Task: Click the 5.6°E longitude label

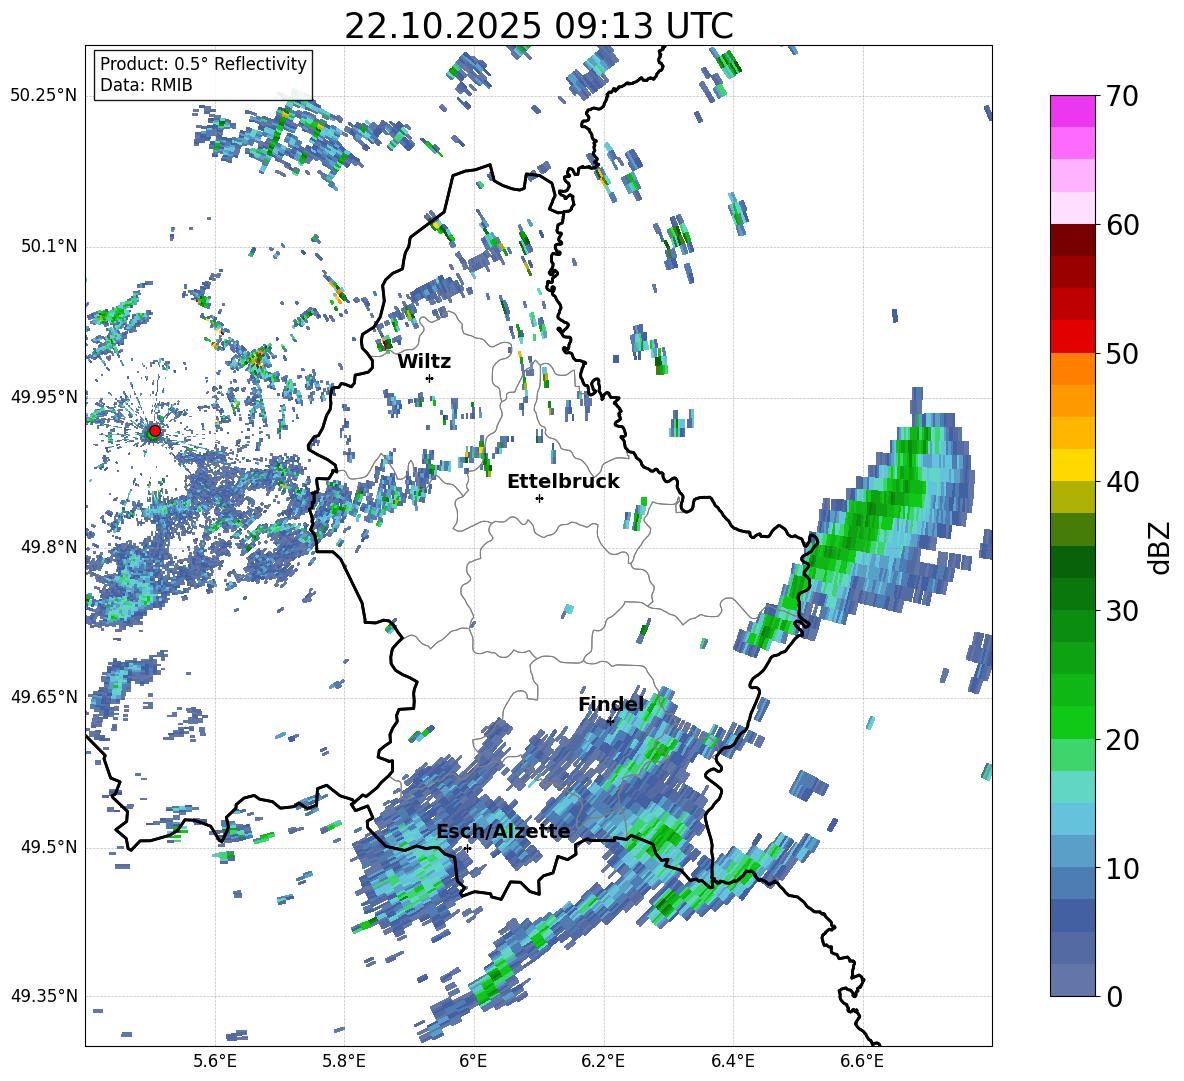Action: pos(214,1061)
